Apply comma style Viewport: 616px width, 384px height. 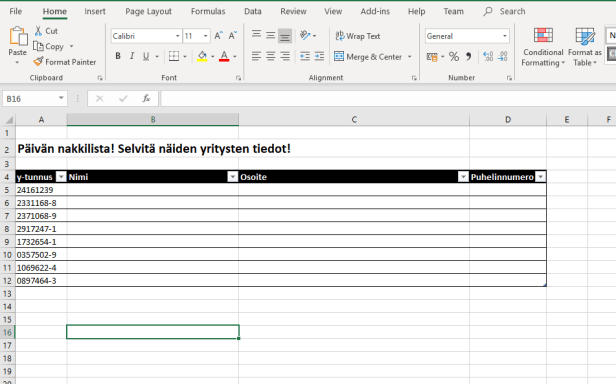(468, 57)
